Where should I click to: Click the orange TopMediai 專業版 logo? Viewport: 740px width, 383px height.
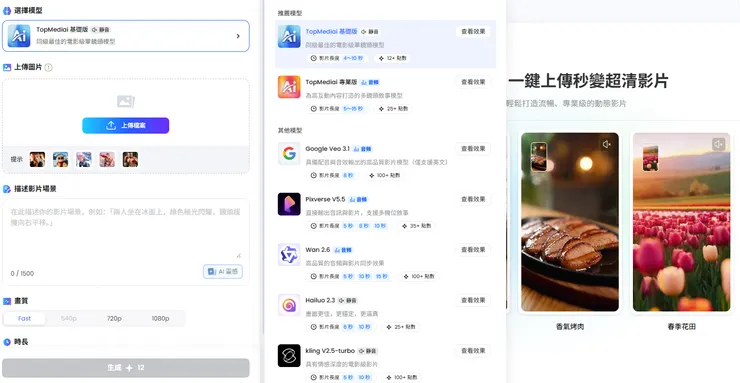(289, 87)
